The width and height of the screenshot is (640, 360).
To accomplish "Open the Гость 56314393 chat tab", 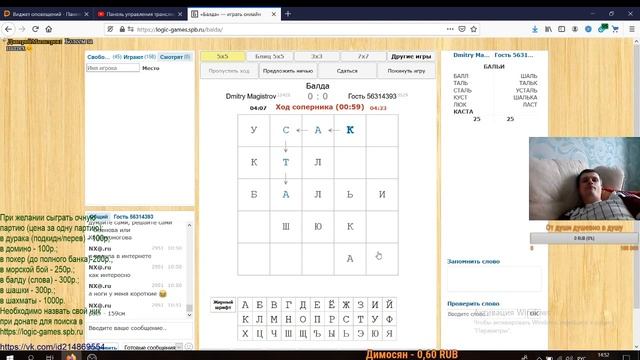I will point(133,217).
